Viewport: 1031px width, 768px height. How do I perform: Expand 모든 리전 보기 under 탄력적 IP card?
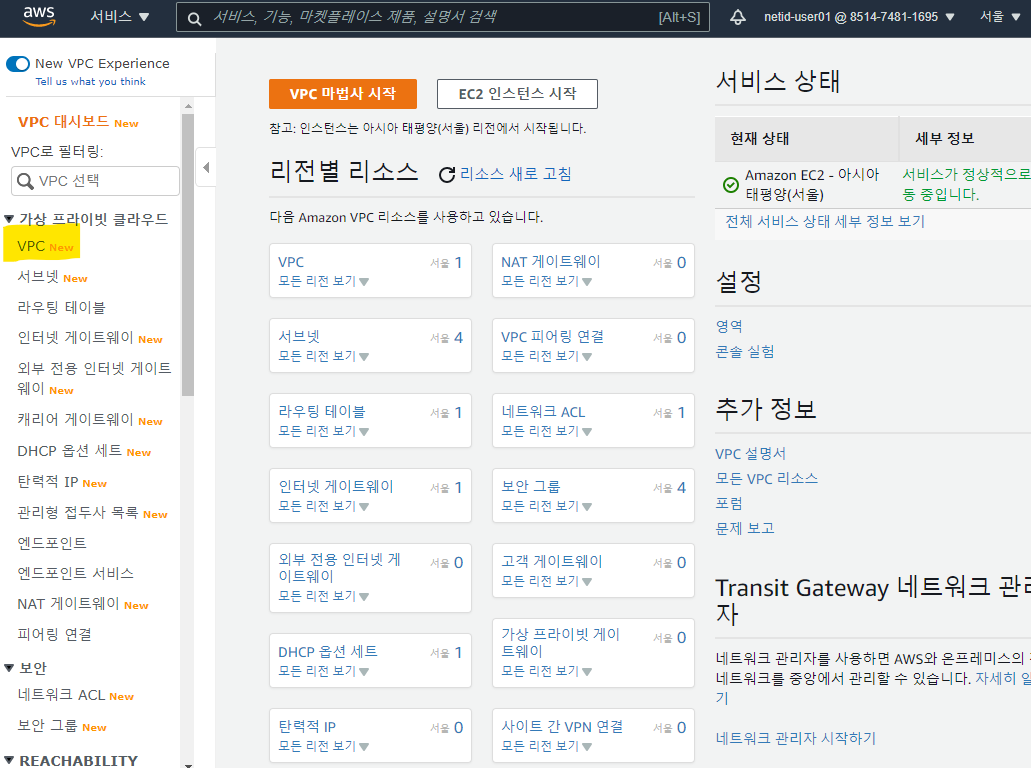click(324, 746)
